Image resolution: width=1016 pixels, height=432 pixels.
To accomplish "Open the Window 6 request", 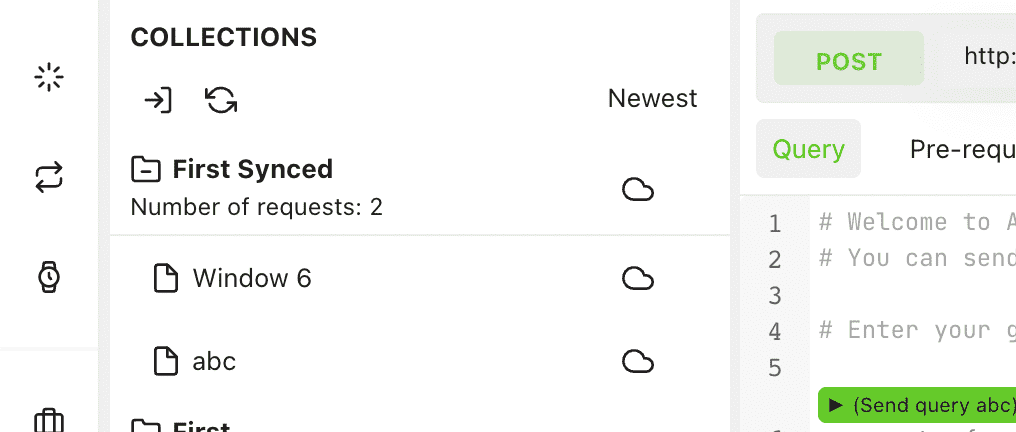I will tap(252, 278).
